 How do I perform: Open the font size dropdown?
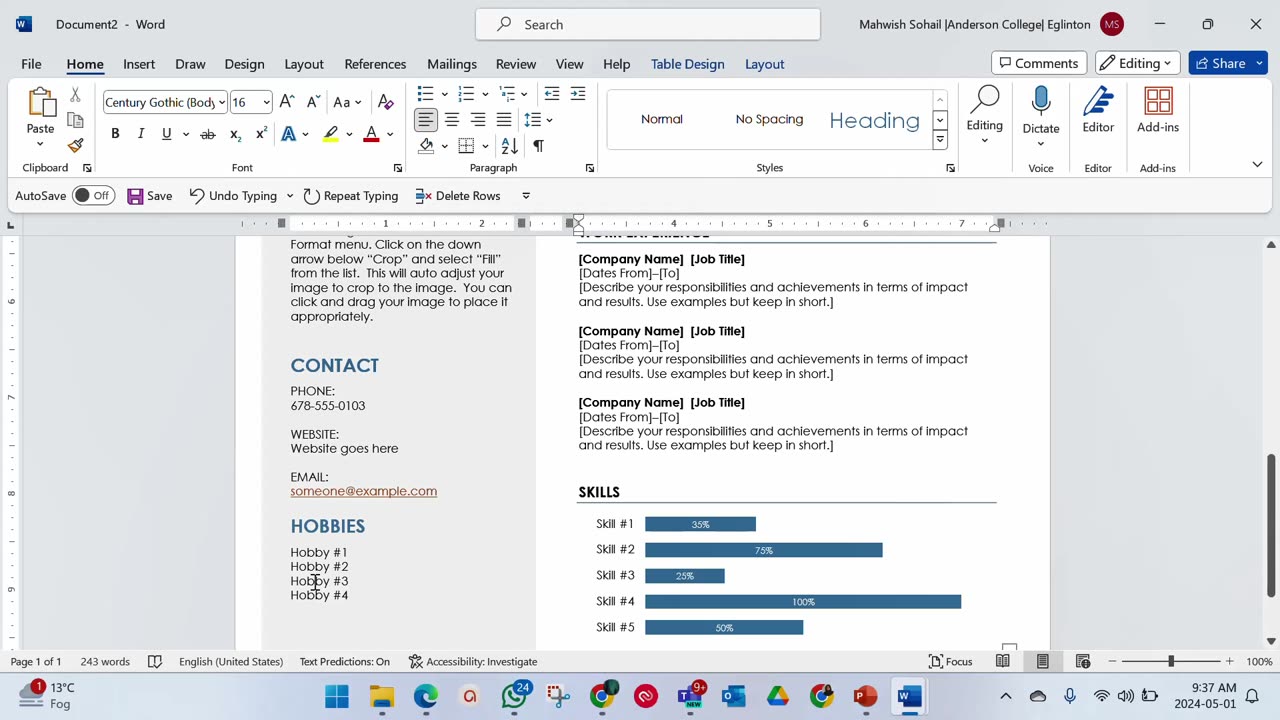coord(266,102)
